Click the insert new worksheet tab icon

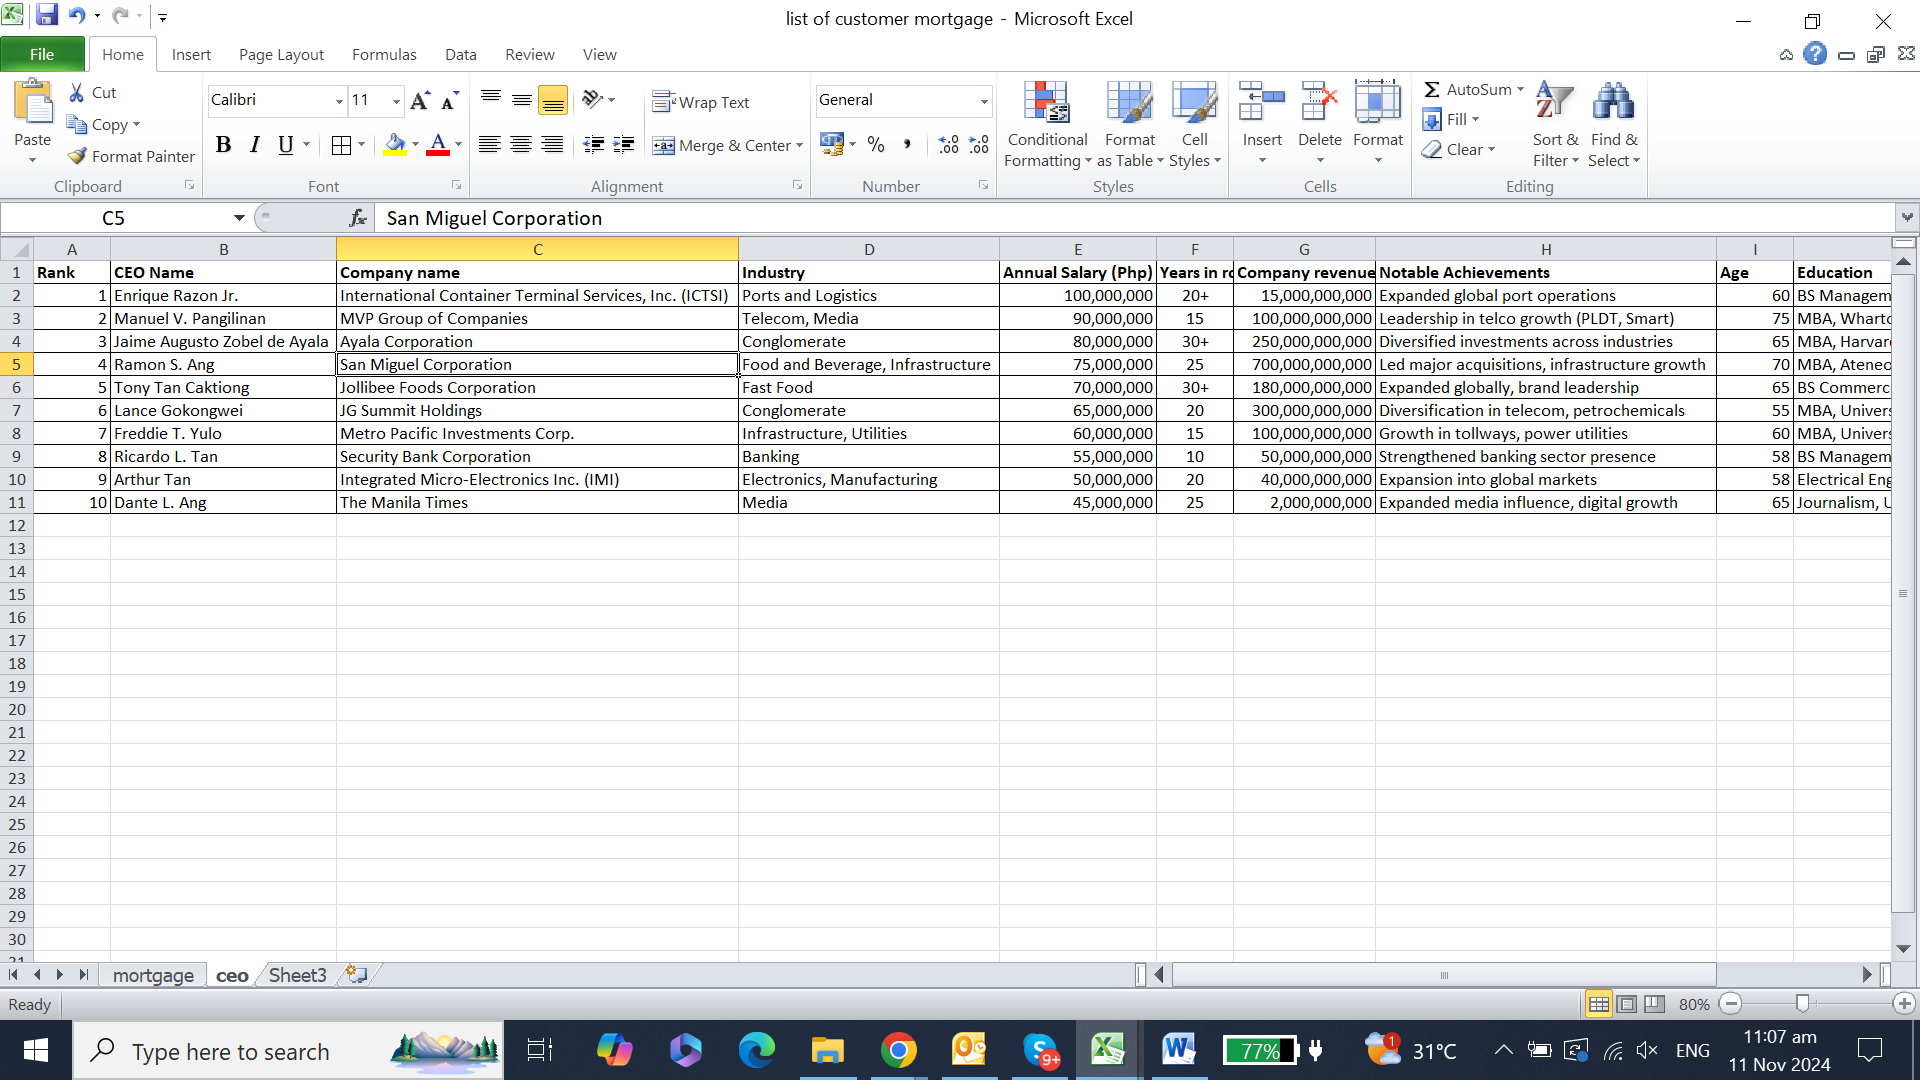pos(356,974)
